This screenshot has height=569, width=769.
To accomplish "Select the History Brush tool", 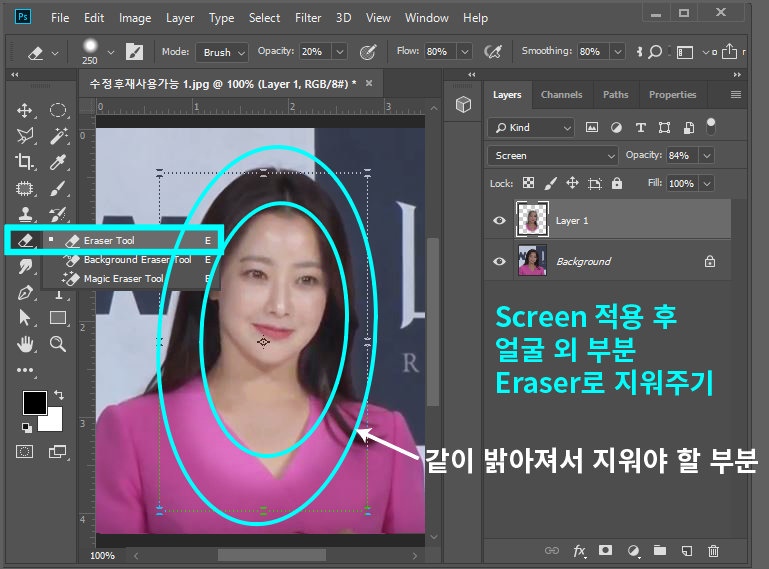I will coord(58,214).
